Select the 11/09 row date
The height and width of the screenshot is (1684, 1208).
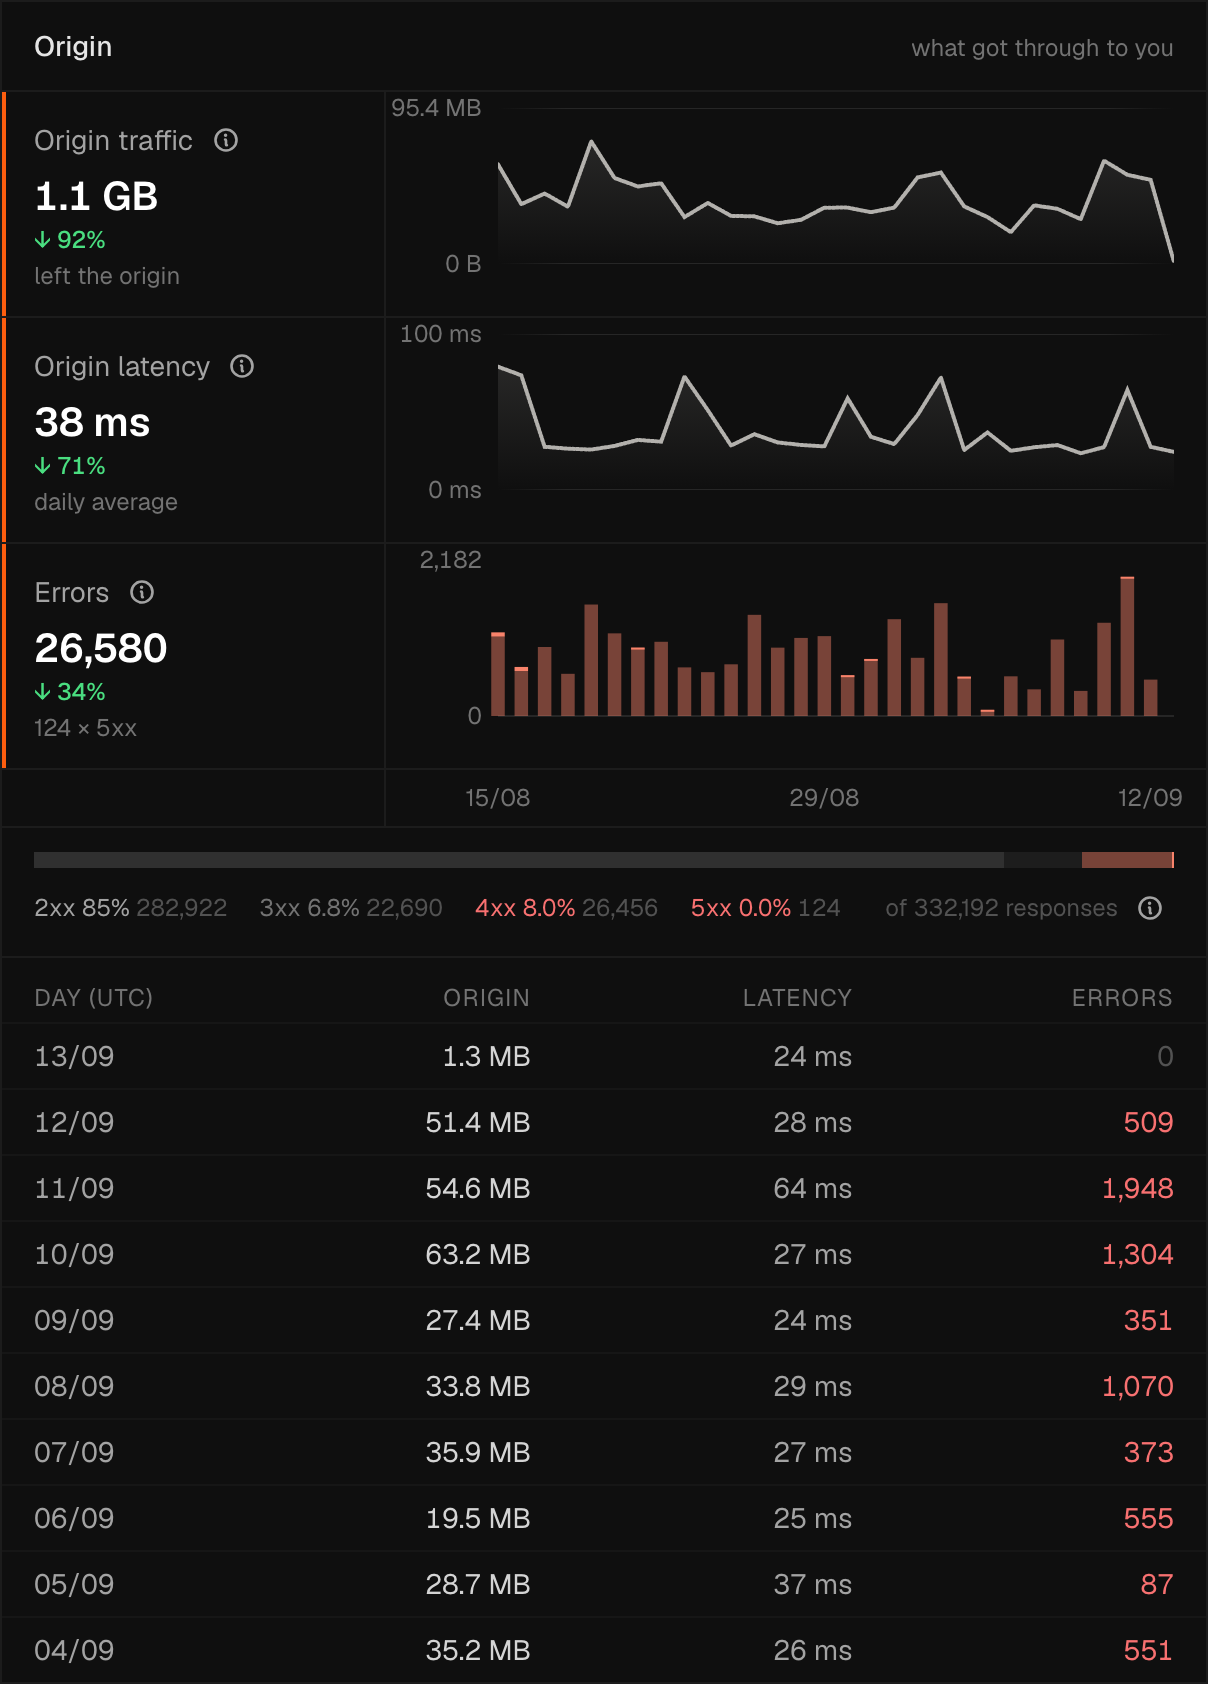[74, 1188]
